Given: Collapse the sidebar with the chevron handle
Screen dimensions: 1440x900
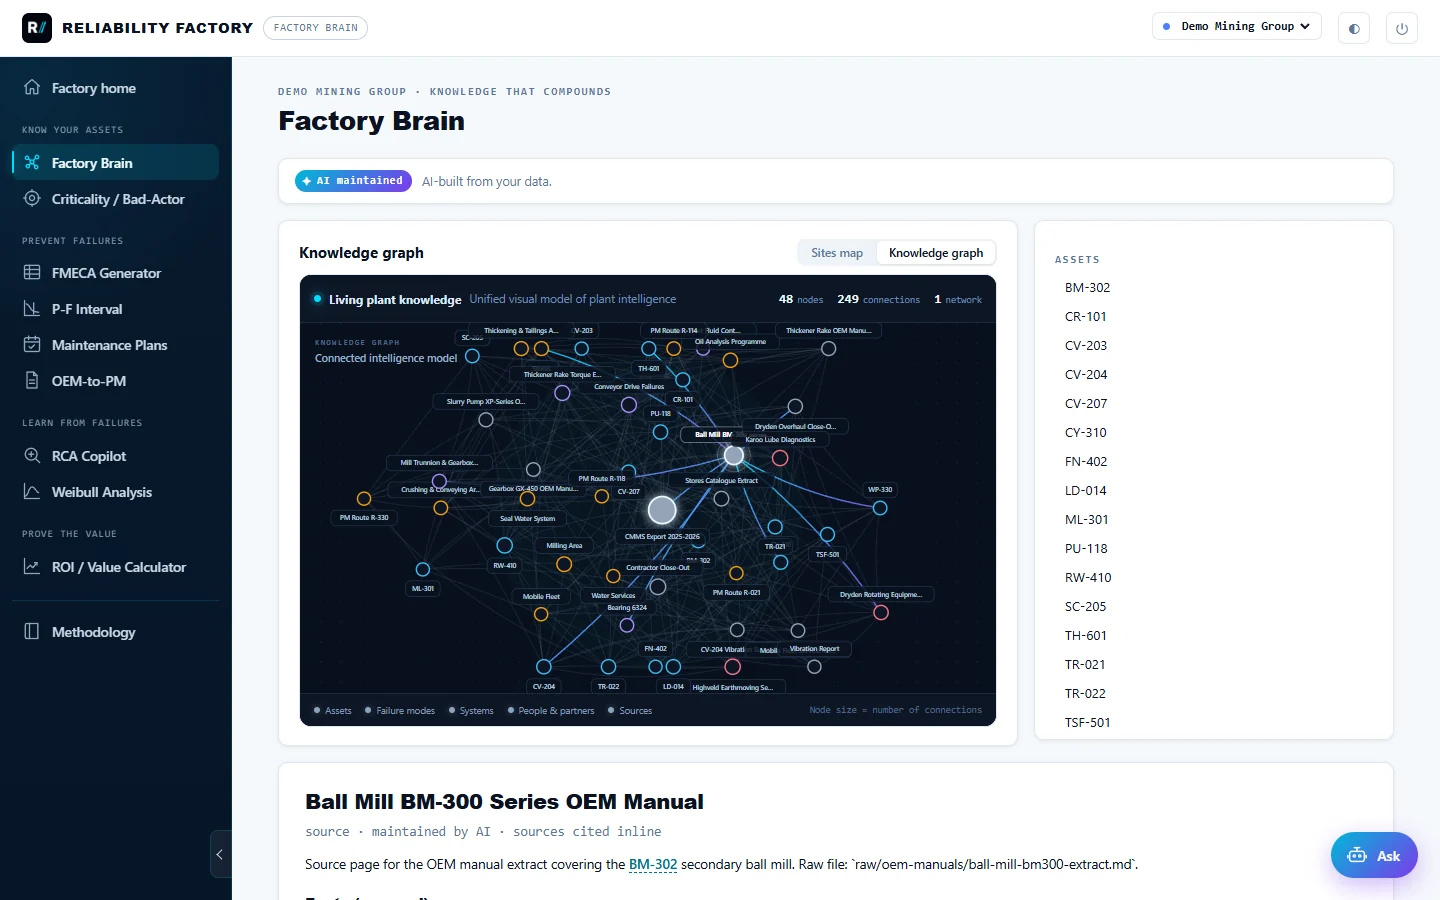Looking at the screenshot, I should coord(220,854).
